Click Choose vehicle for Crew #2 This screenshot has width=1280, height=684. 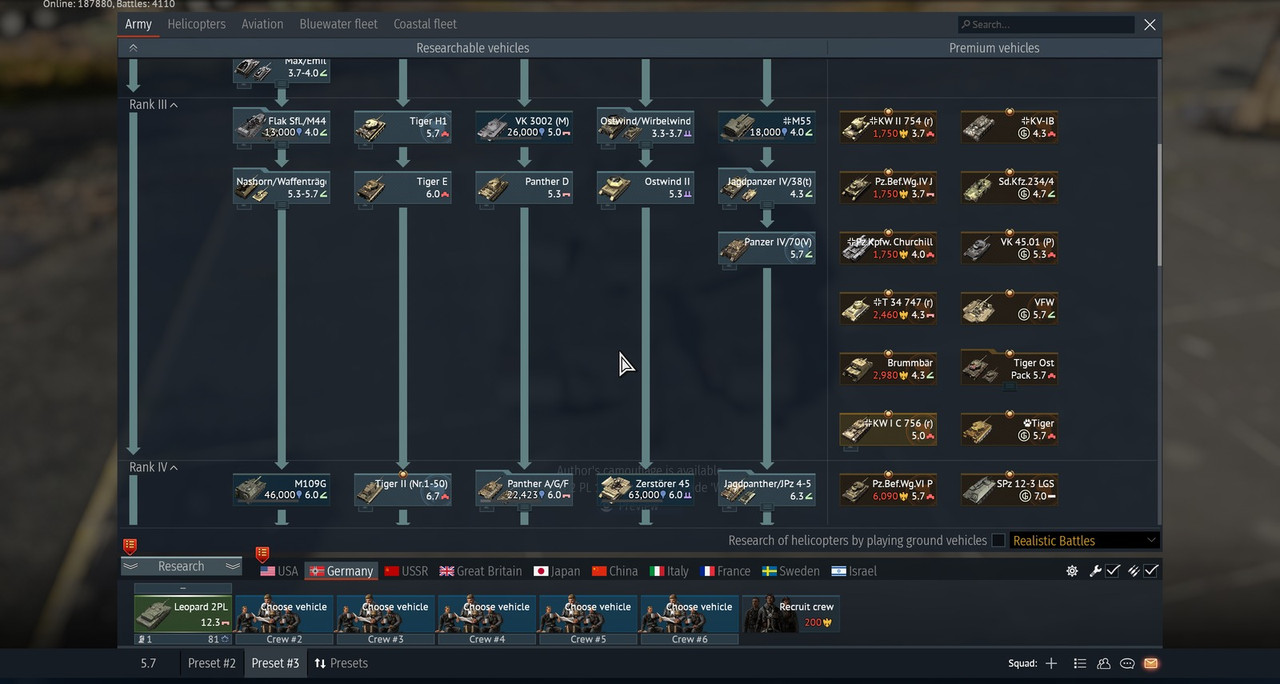point(284,614)
